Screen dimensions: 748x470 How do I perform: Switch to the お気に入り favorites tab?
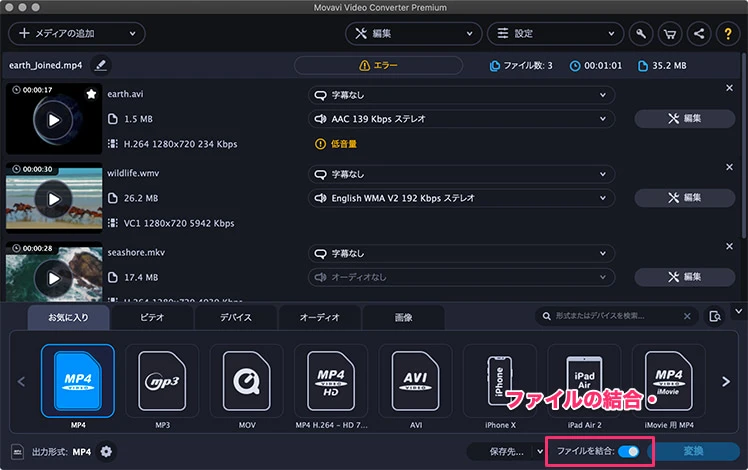(x=68, y=317)
